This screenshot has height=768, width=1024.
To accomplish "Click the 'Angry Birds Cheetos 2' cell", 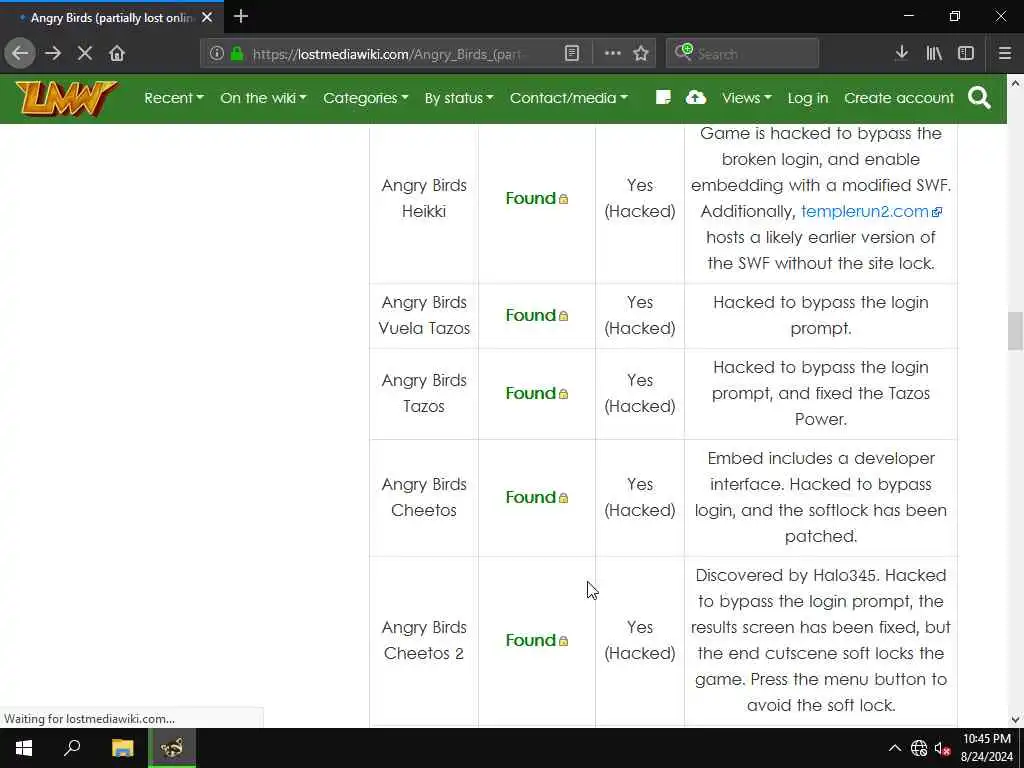I will pyautogui.click(x=424, y=641).
